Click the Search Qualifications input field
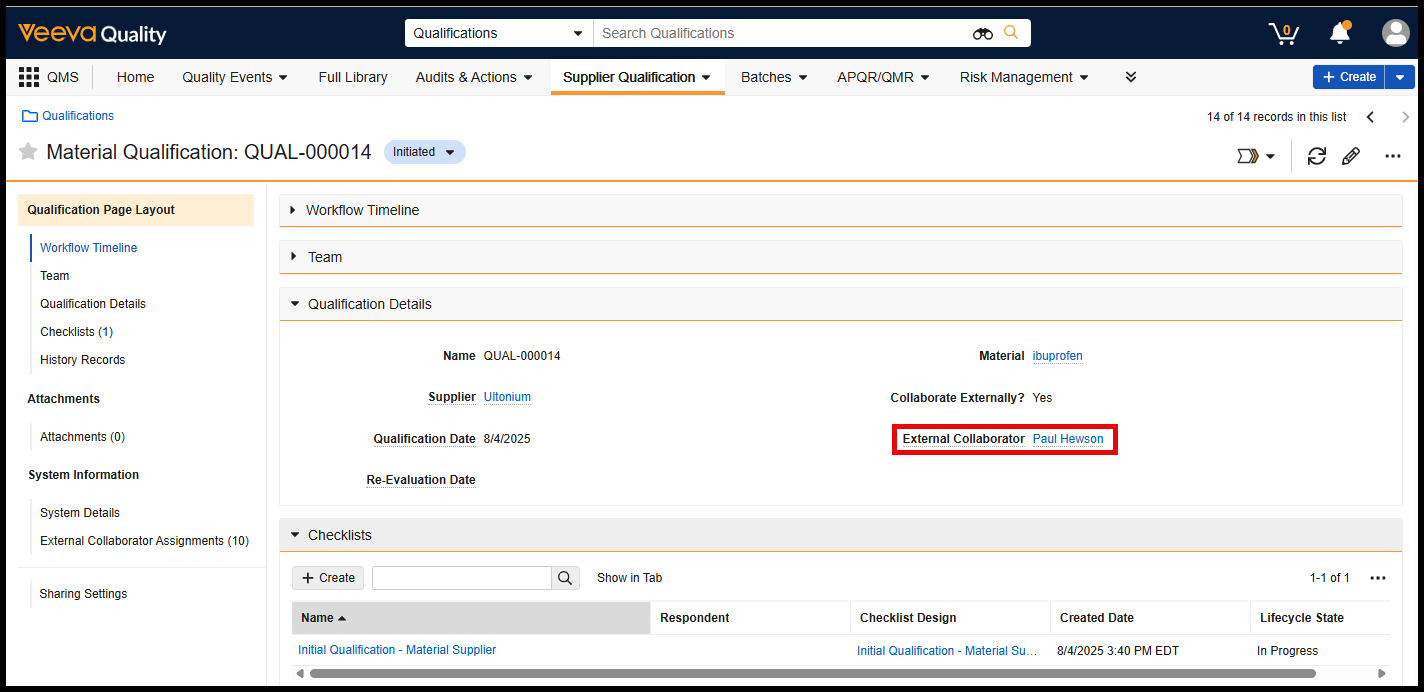Image resolution: width=1424 pixels, height=692 pixels. coord(782,33)
